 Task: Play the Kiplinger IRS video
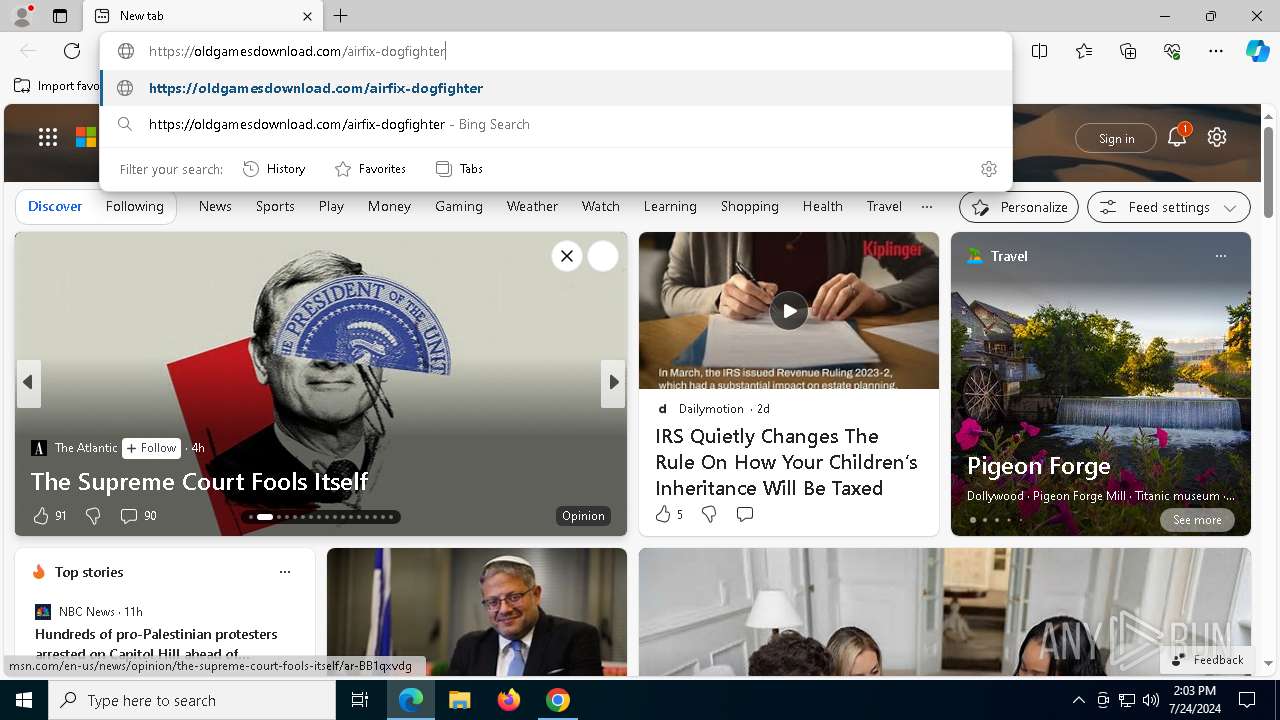789,310
